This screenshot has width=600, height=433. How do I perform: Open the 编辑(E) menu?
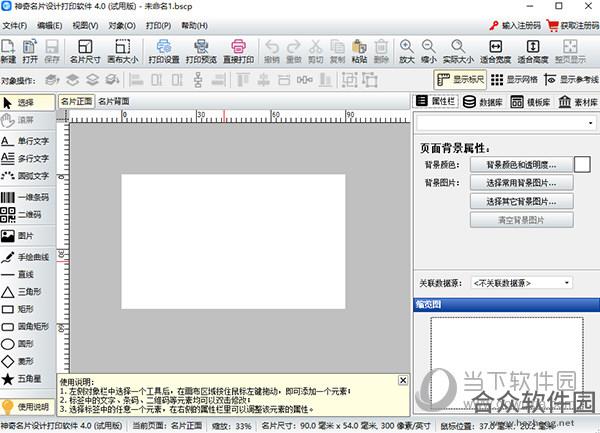tap(50, 26)
